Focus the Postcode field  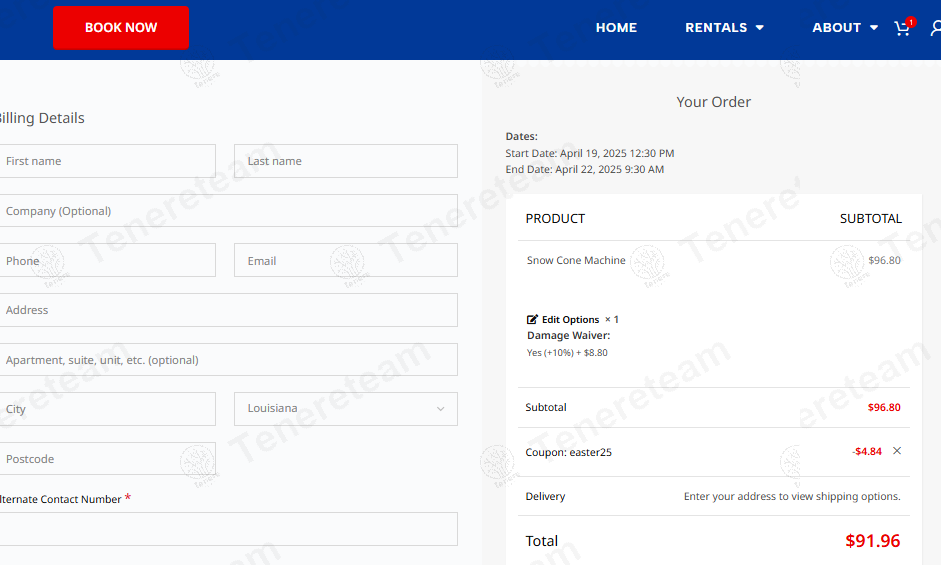[107, 459]
